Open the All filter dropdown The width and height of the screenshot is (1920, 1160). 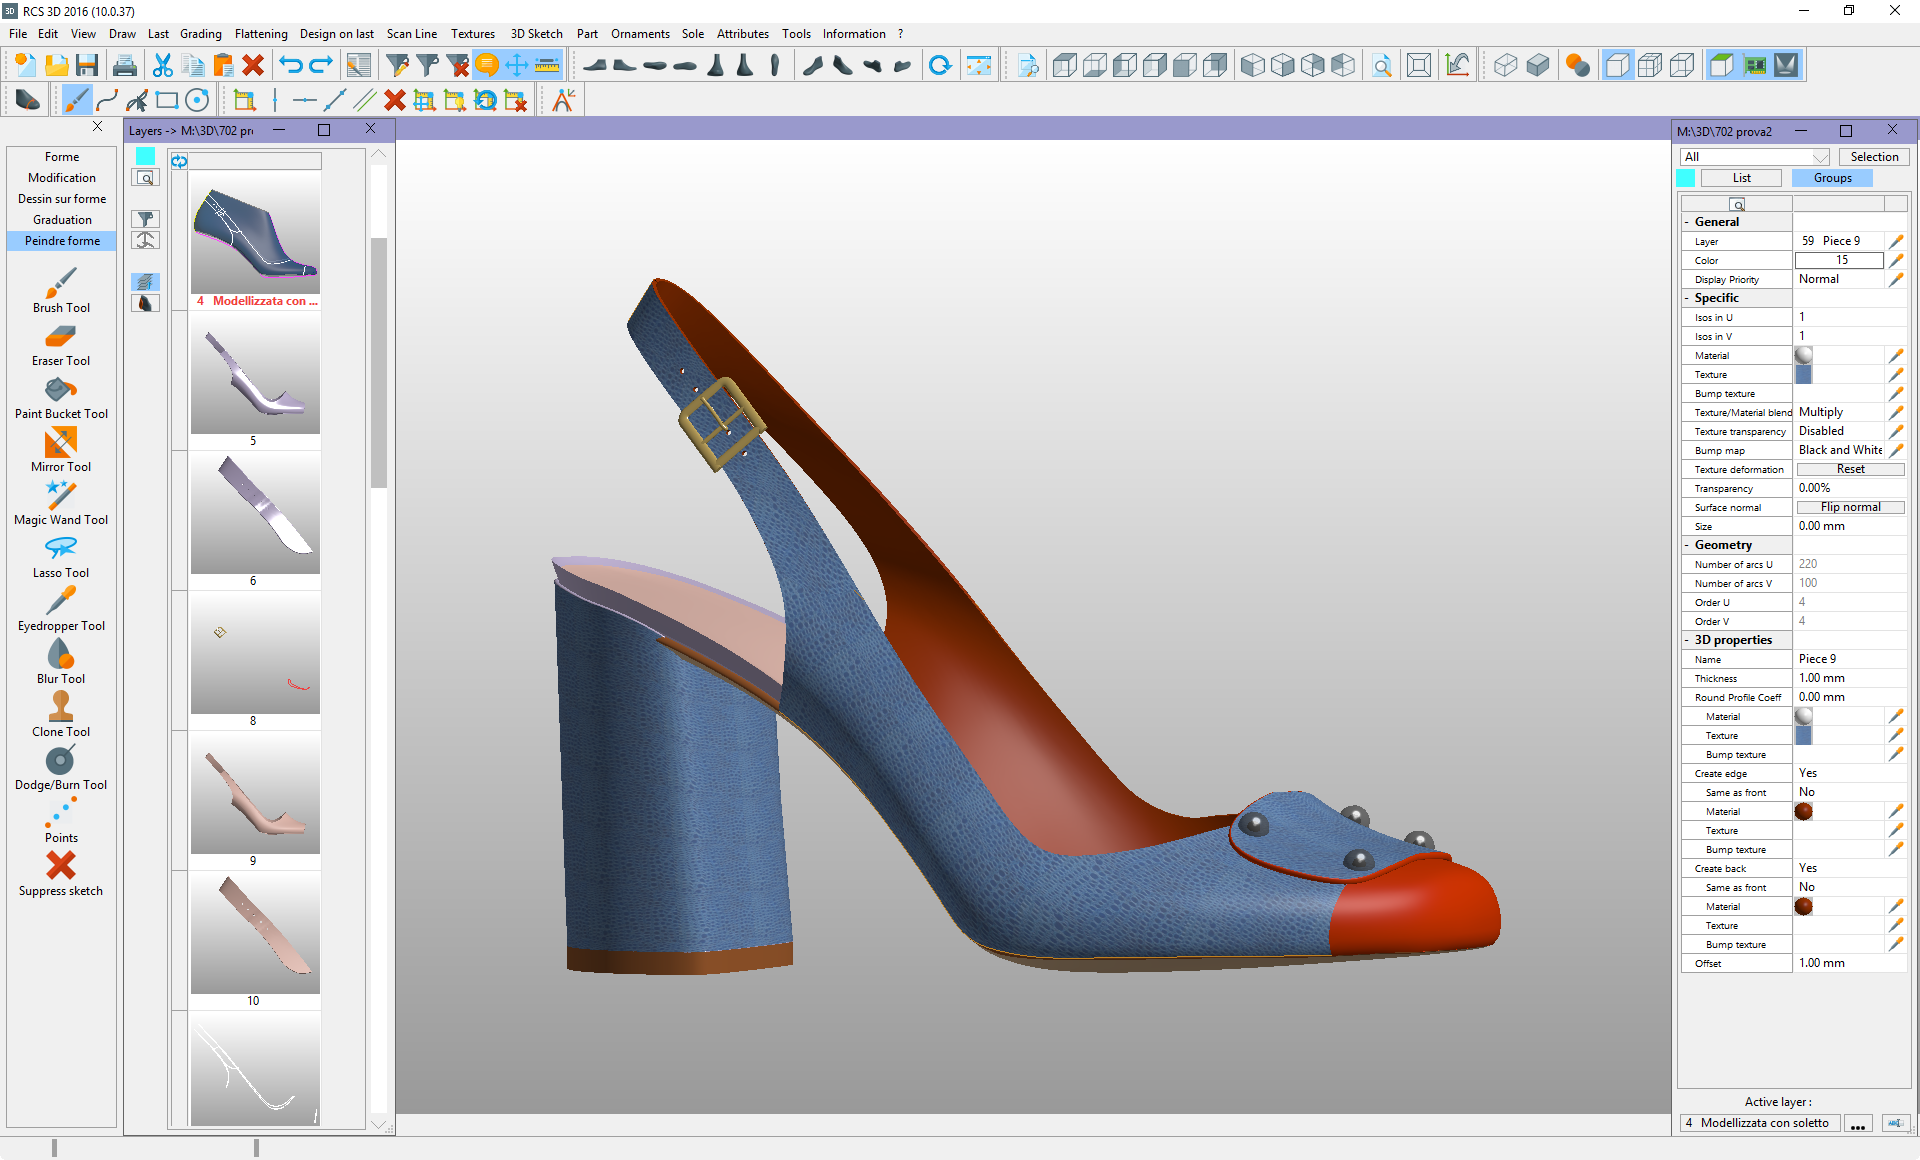click(1756, 157)
